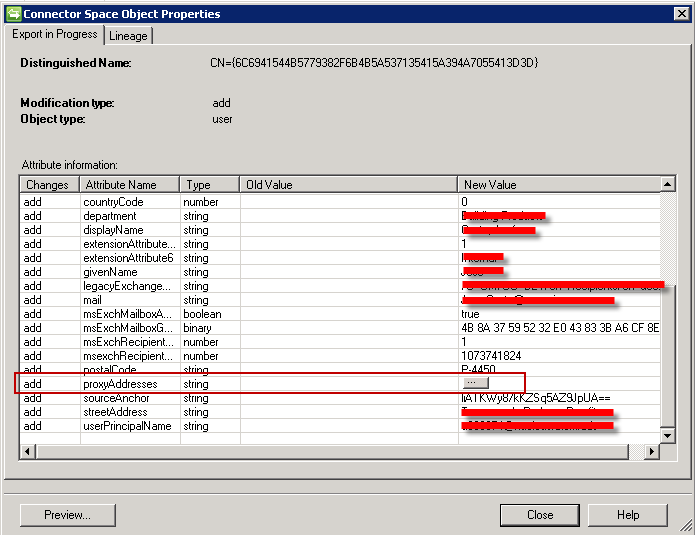Click the New Value column header

[x=558, y=184]
